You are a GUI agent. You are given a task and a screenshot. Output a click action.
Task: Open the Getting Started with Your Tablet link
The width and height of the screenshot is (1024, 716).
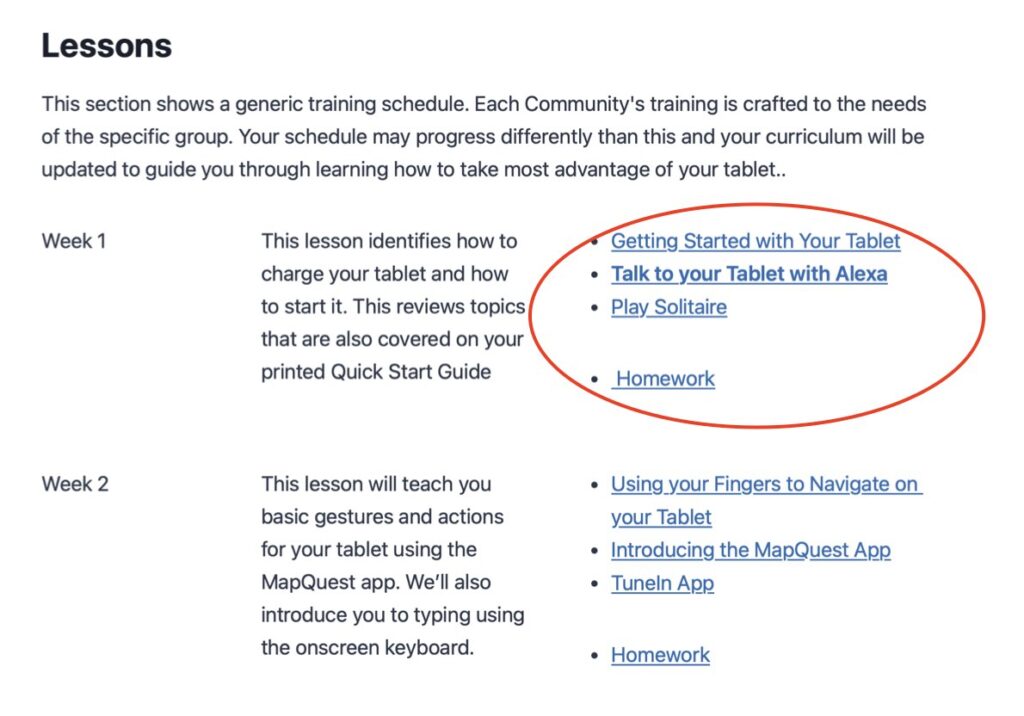coord(755,241)
